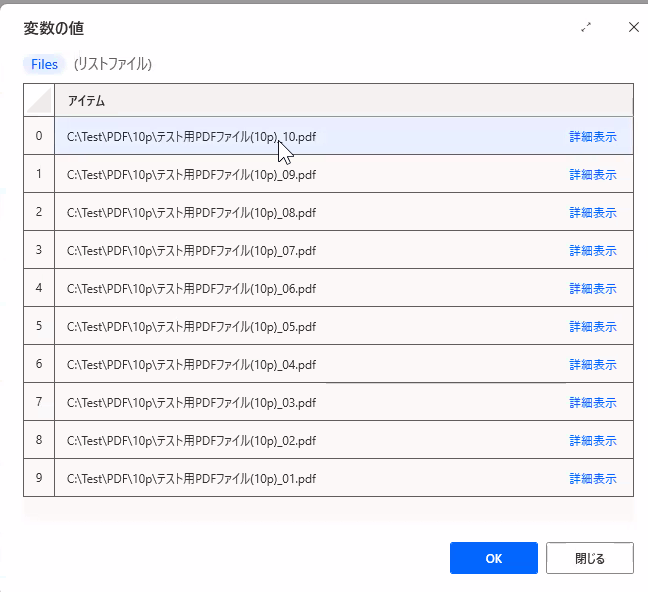Click the アイテム column header
Viewport: 648px width, 592px height.
pos(344,100)
